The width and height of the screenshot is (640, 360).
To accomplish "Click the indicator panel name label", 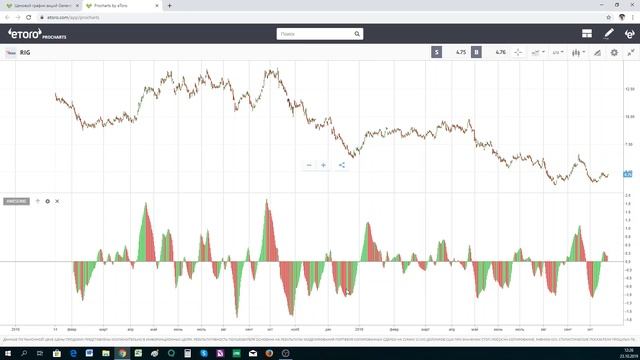I will (x=16, y=201).
